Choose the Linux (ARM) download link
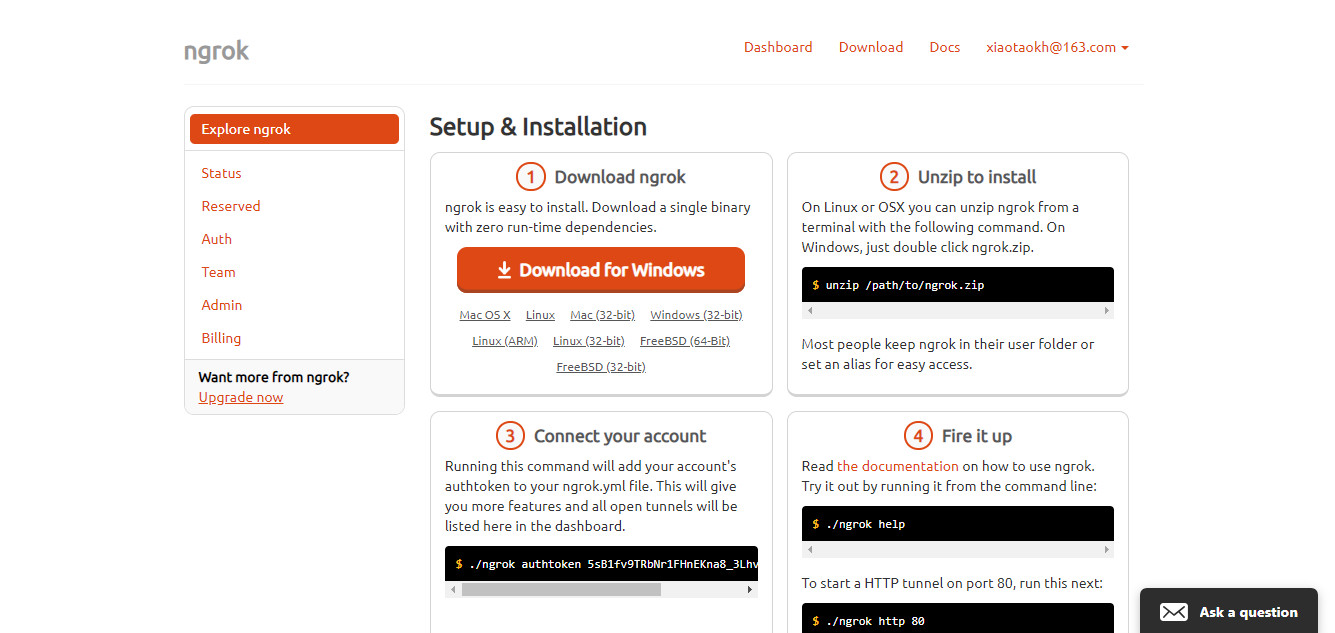Viewport: 1335px width, 633px height. coord(505,341)
